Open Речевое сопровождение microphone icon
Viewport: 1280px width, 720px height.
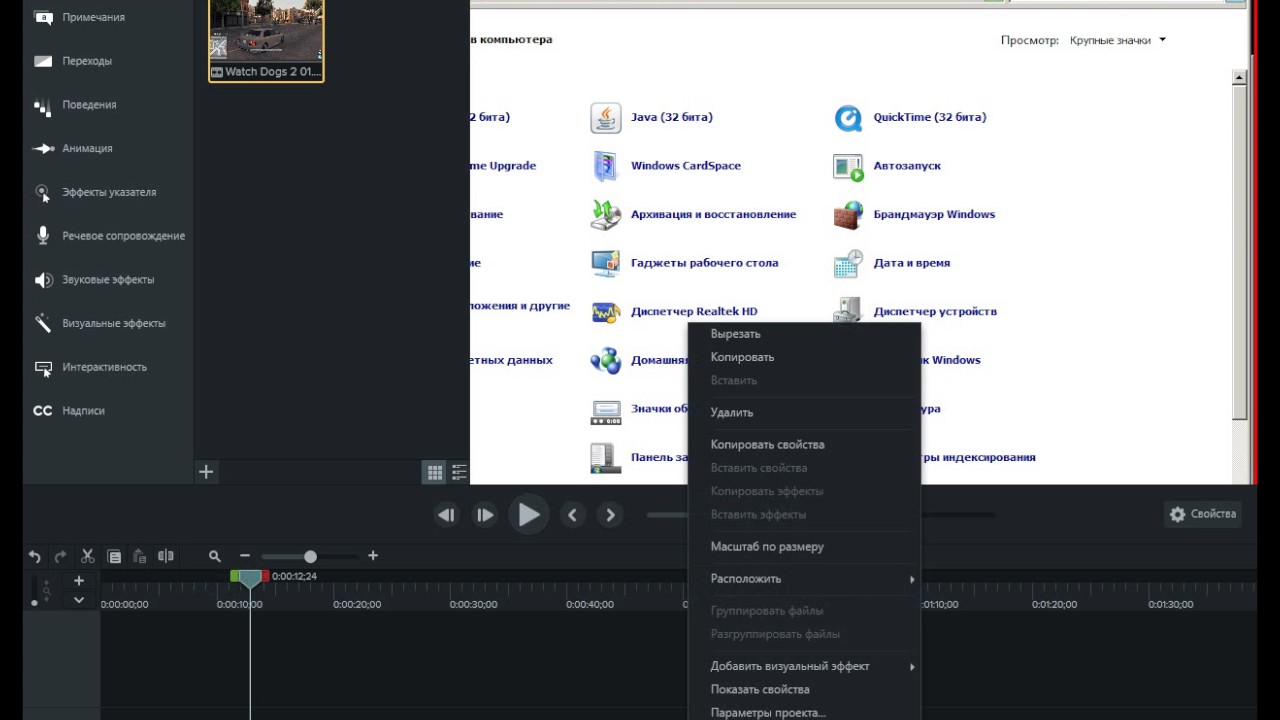click(43, 236)
